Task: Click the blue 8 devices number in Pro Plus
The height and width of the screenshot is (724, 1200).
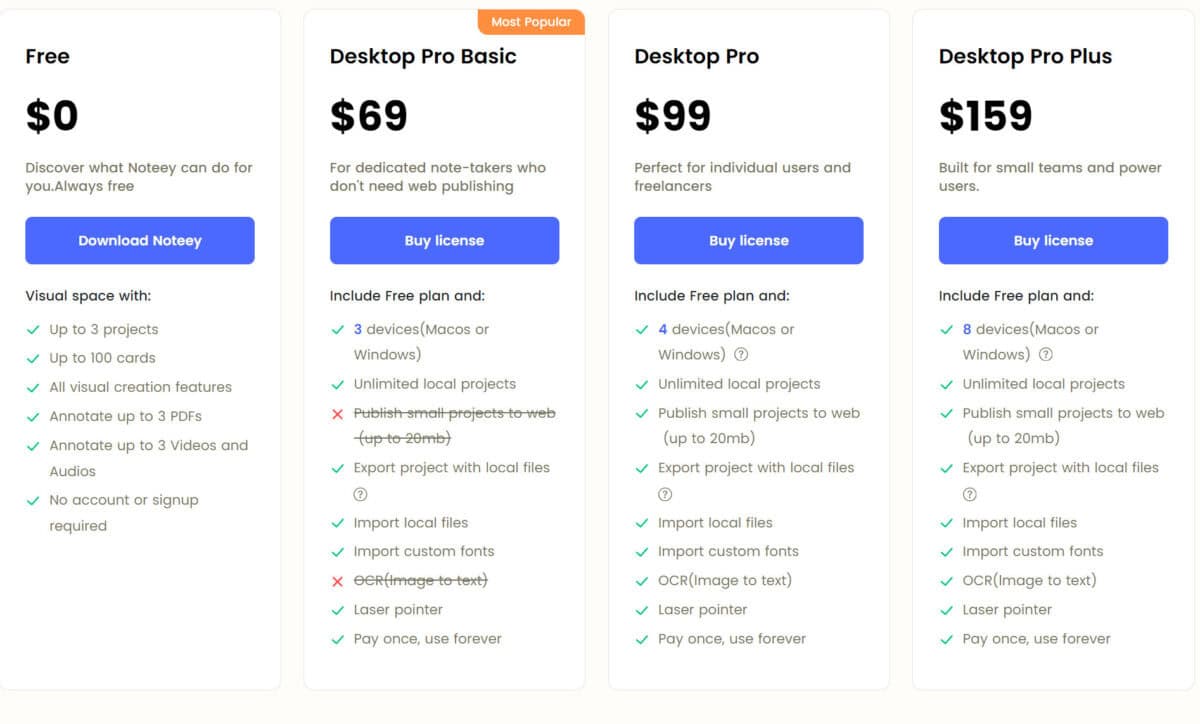Action: (967, 329)
